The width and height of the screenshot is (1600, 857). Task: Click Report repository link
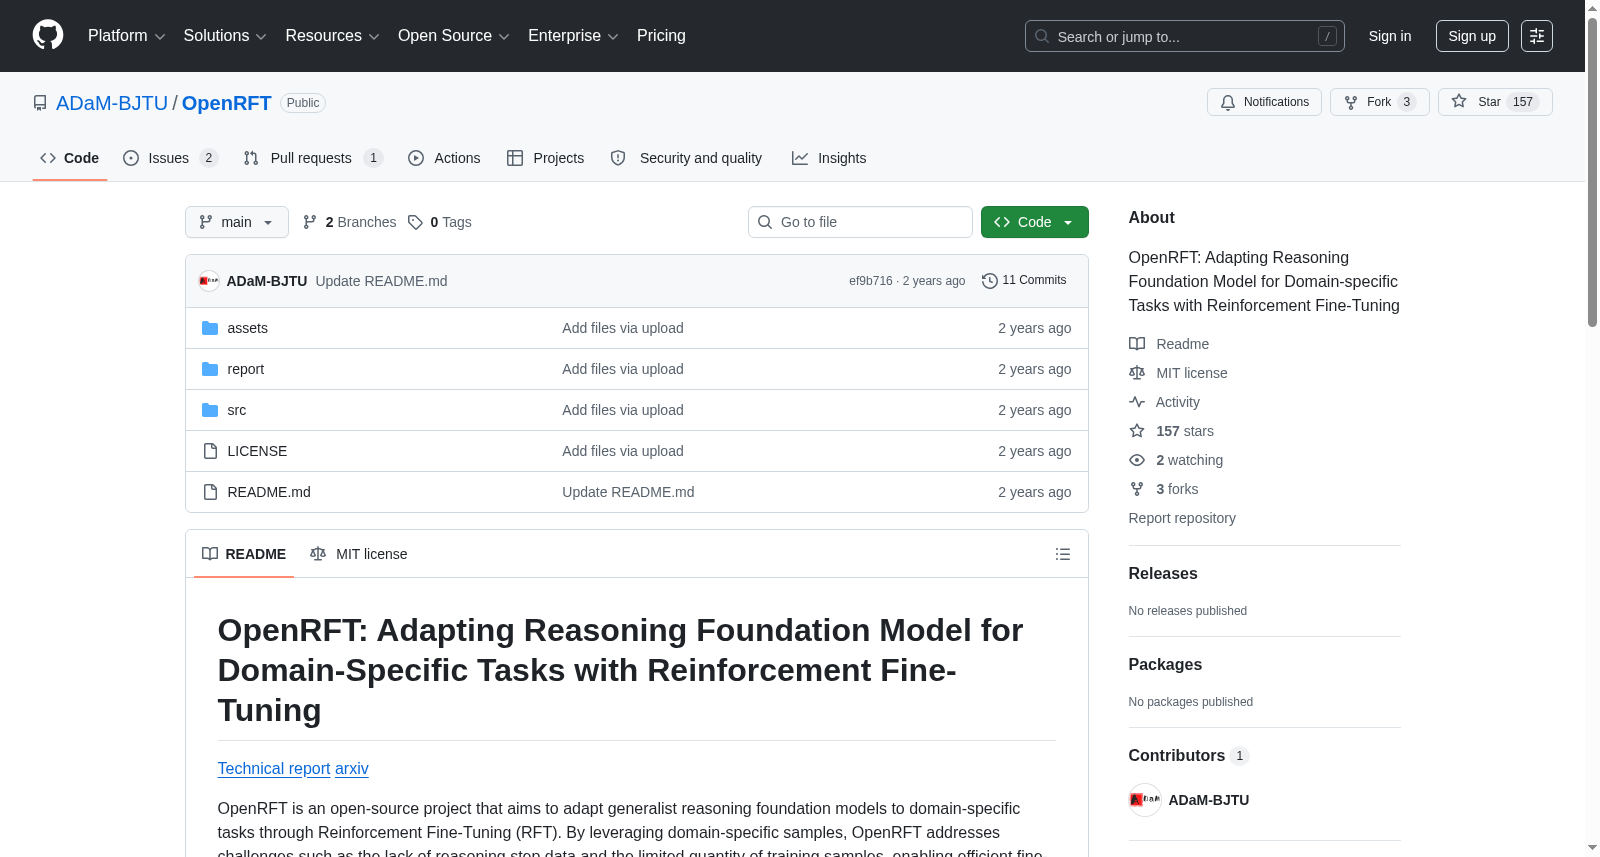(x=1182, y=518)
